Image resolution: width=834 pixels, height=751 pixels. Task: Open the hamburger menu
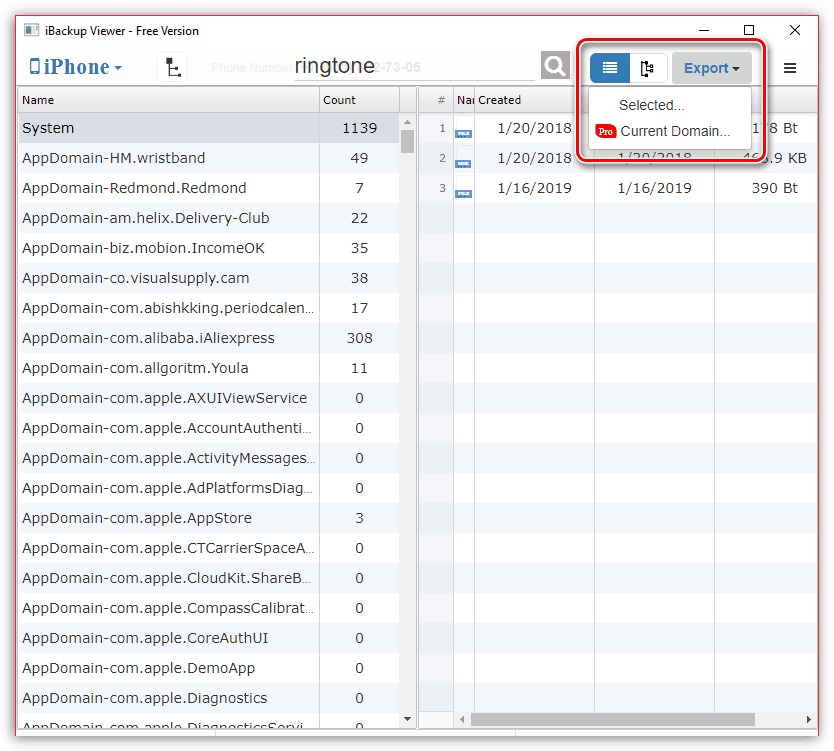point(790,68)
